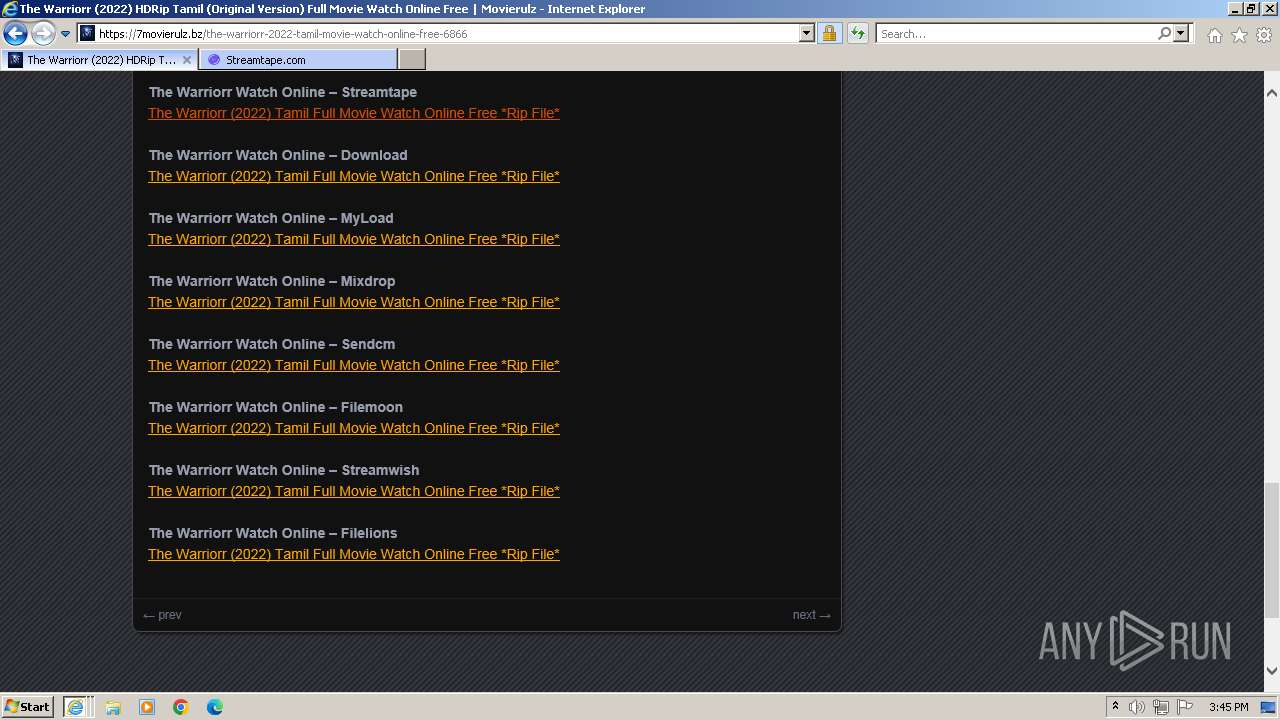Click the vertical scrollbar thumb
This screenshot has height=720, width=1280.
(1271, 550)
